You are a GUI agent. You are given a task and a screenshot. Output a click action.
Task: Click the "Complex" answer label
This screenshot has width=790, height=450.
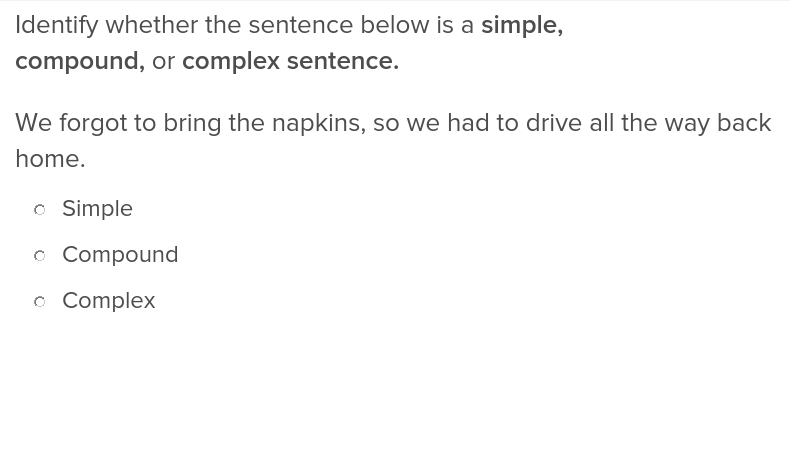108,301
